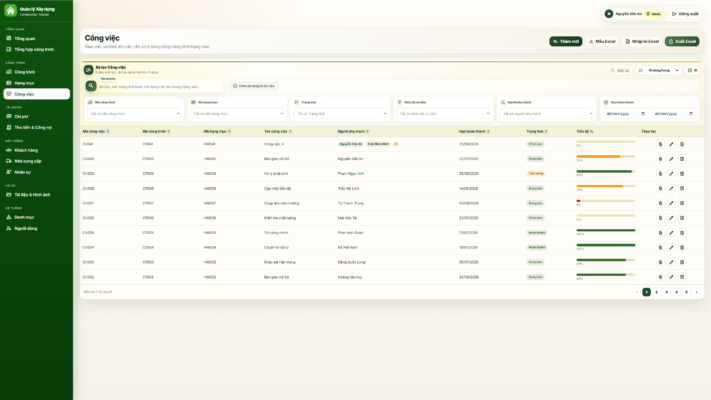The height and width of the screenshot is (400, 711).
Task: Delete row CV035 with trash icon
Action: (x=682, y=233)
